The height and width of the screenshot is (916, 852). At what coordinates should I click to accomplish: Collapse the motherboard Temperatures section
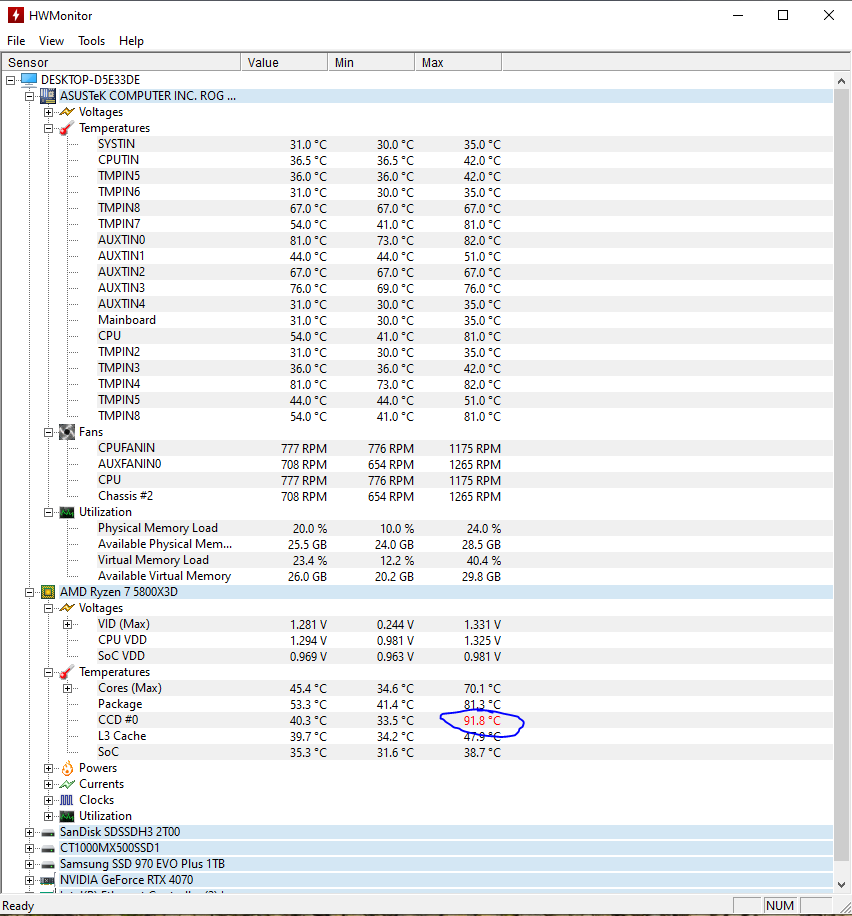coord(48,128)
